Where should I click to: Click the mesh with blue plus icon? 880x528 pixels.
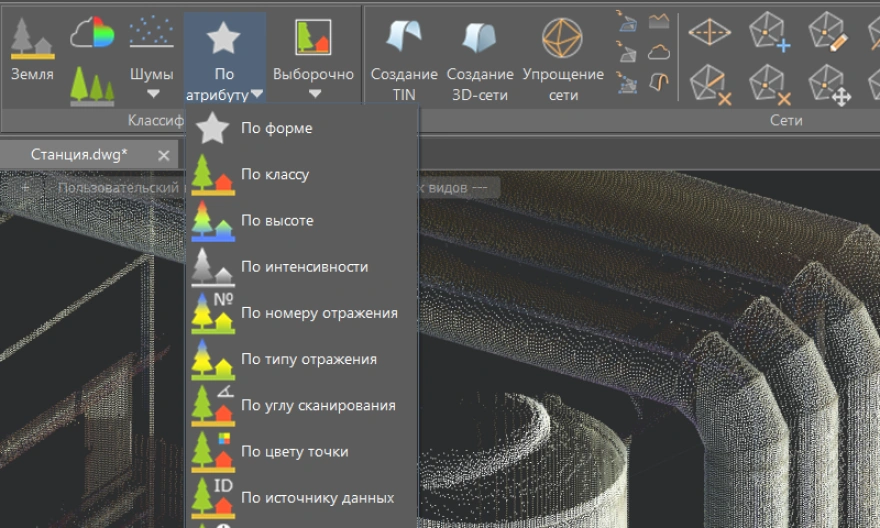(769, 31)
